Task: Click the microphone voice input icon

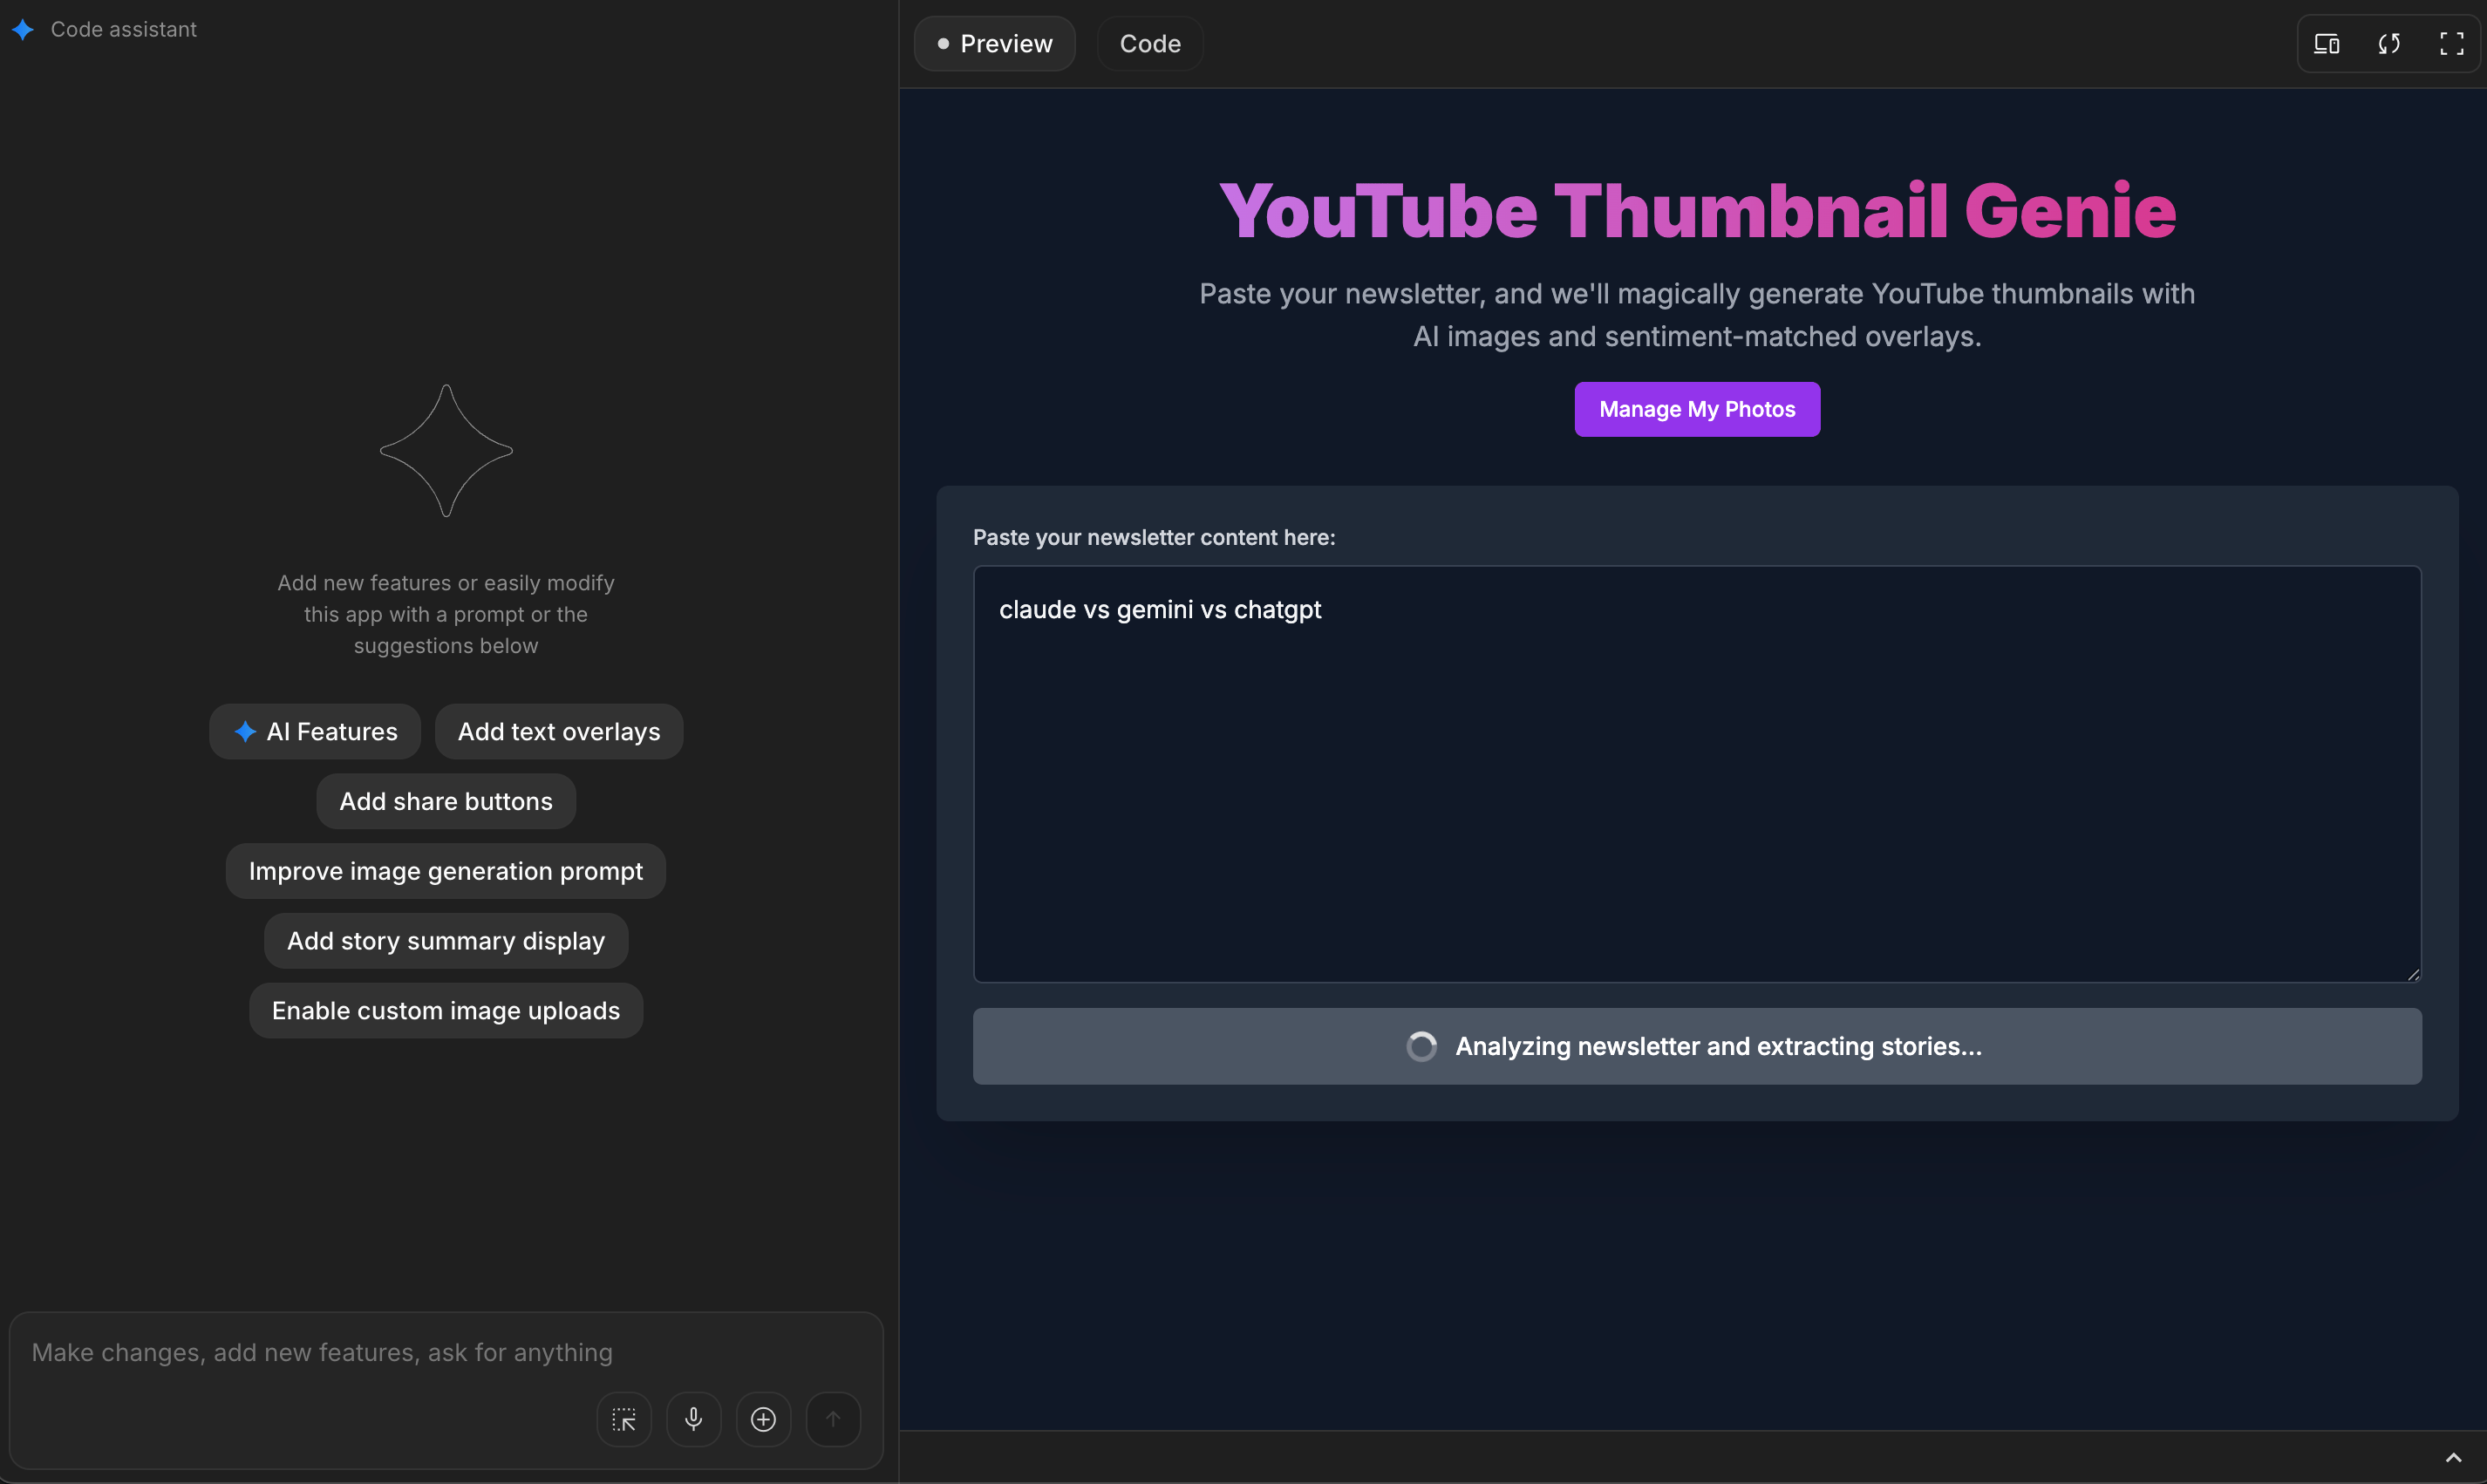Action: coord(694,1419)
